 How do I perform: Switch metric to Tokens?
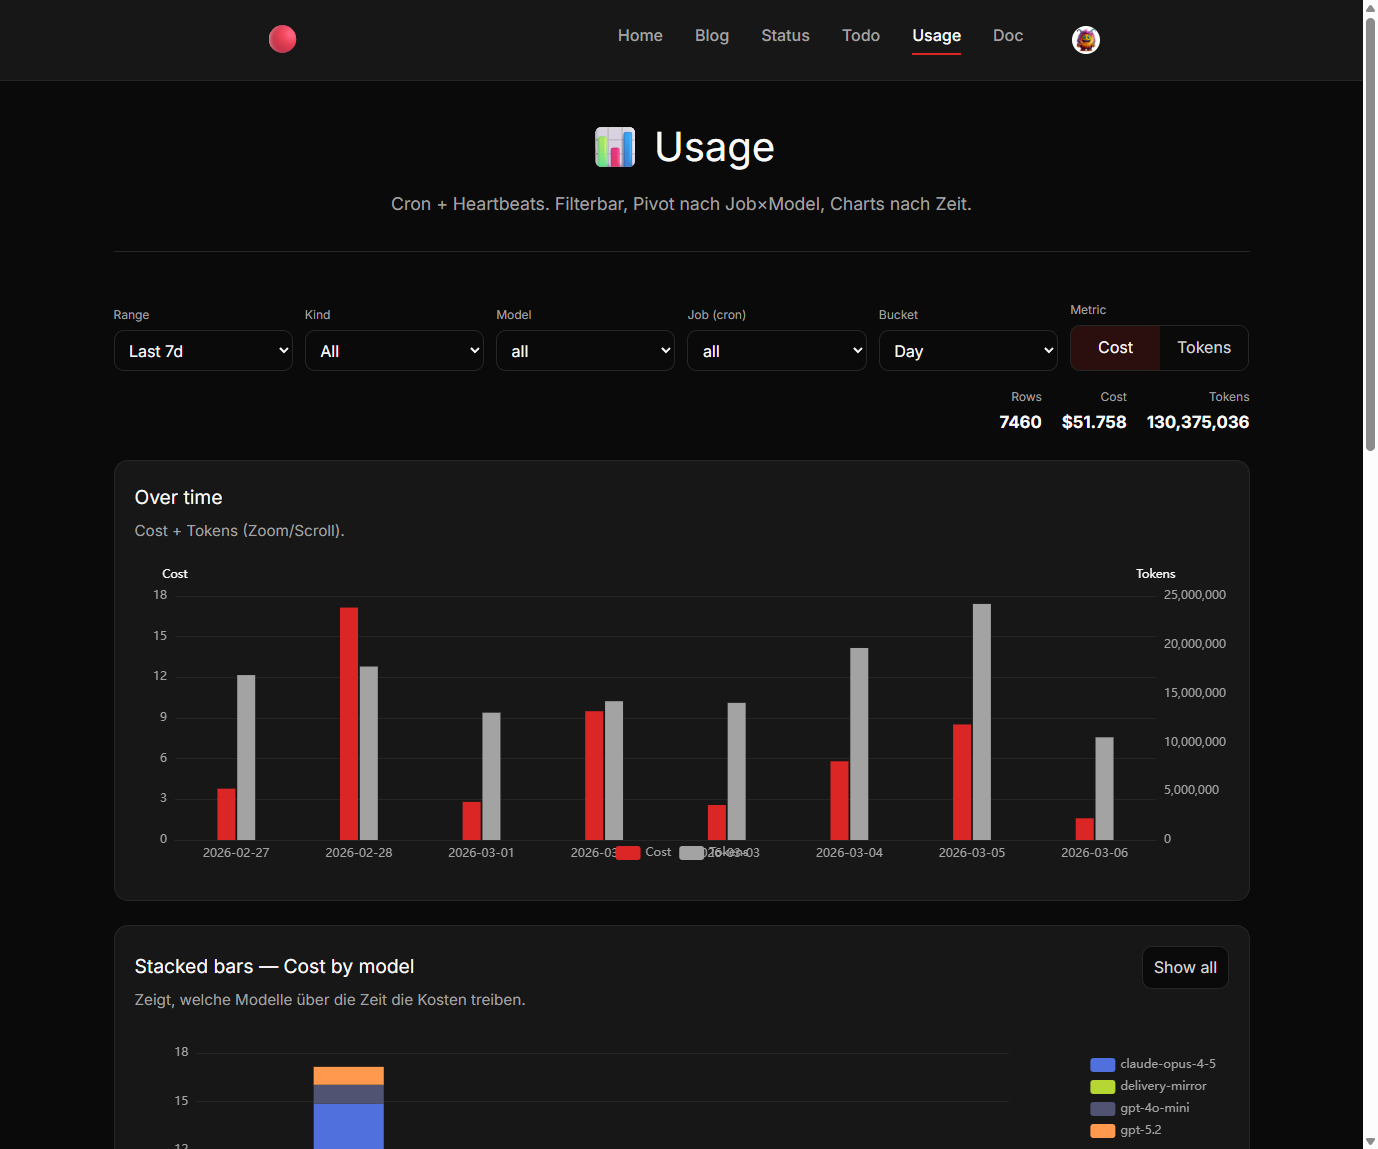[x=1203, y=348]
